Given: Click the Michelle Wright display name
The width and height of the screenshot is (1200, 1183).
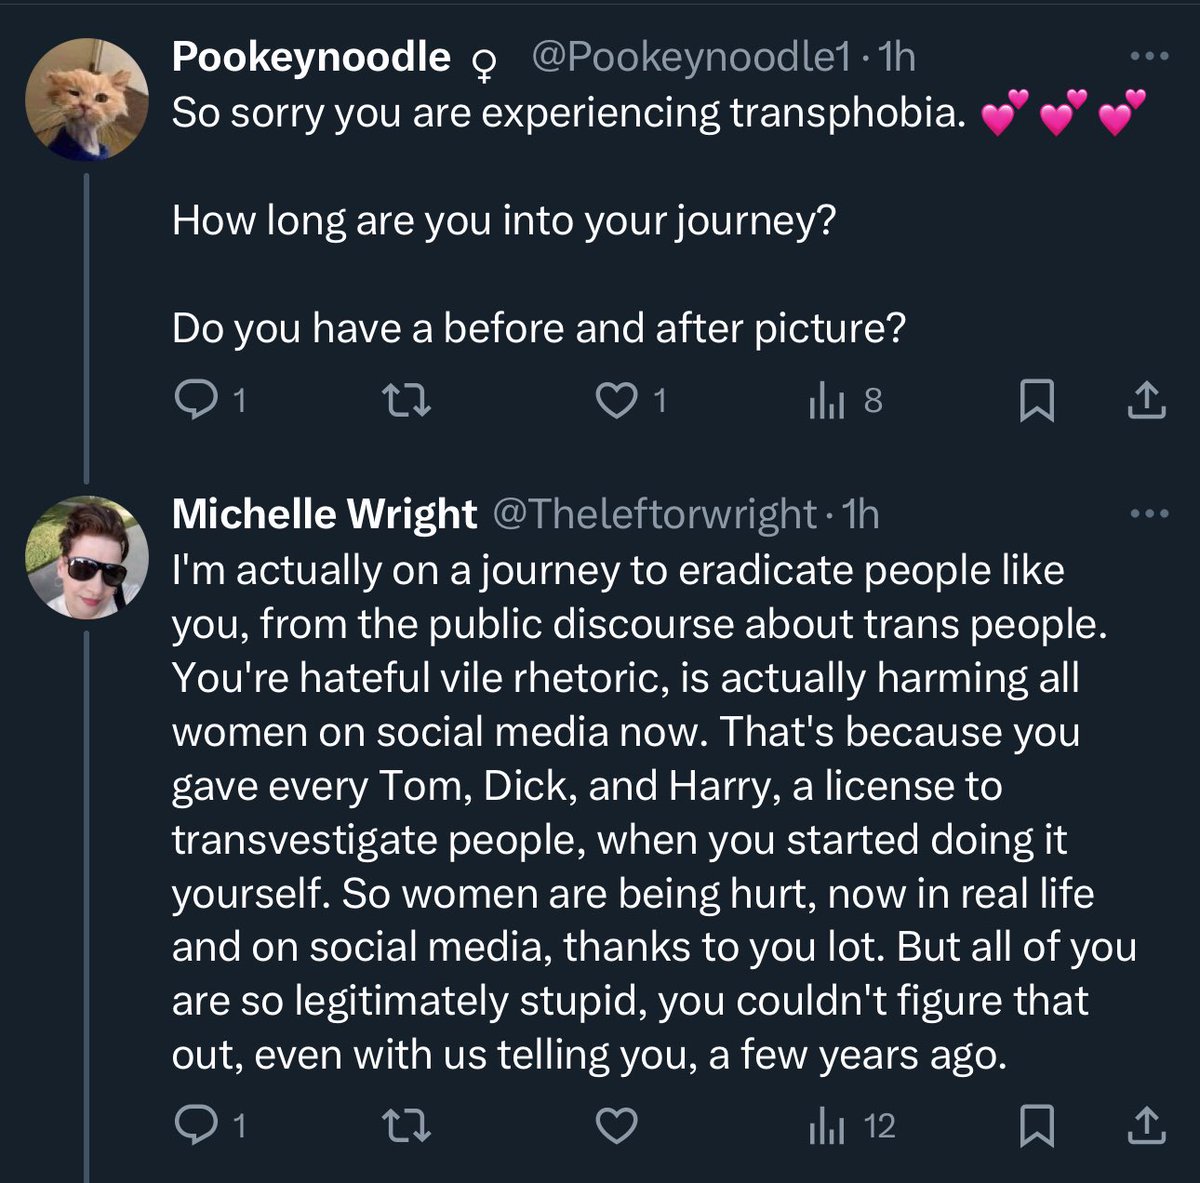Looking at the screenshot, I should pyautogui.click(x=324, y=514).
